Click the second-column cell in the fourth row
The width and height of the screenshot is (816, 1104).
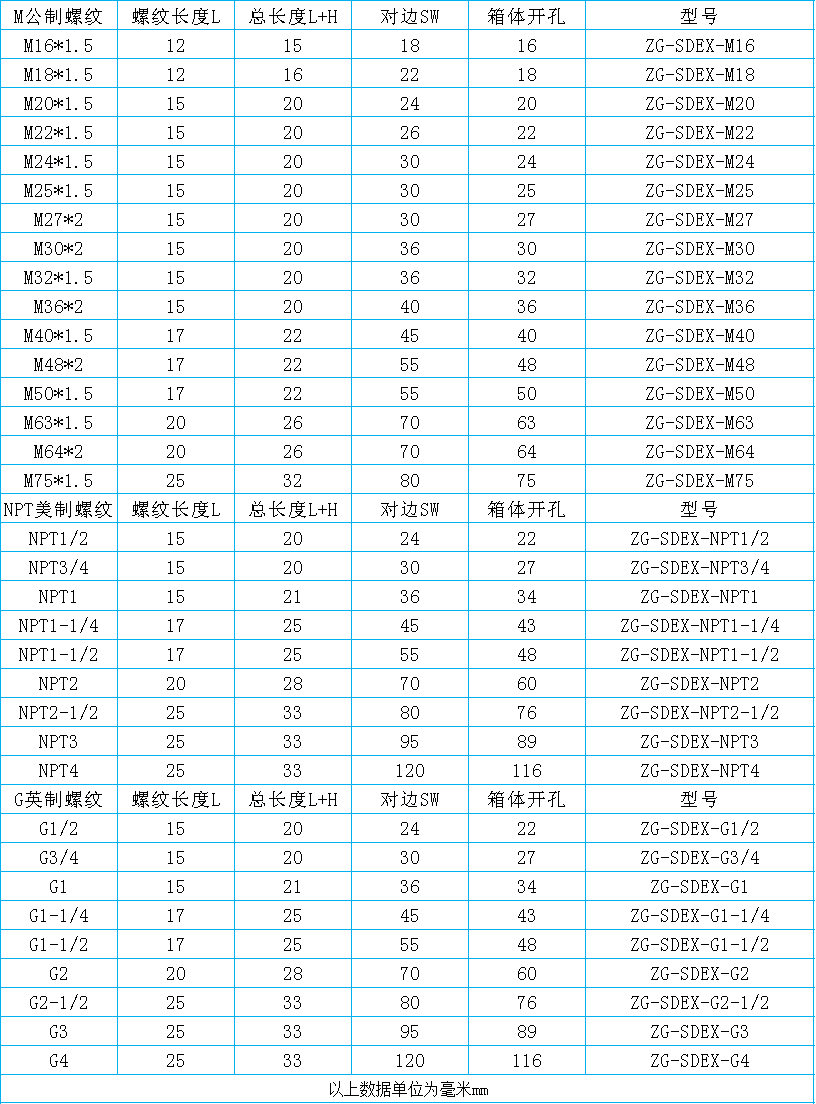(x=176, y=102)
